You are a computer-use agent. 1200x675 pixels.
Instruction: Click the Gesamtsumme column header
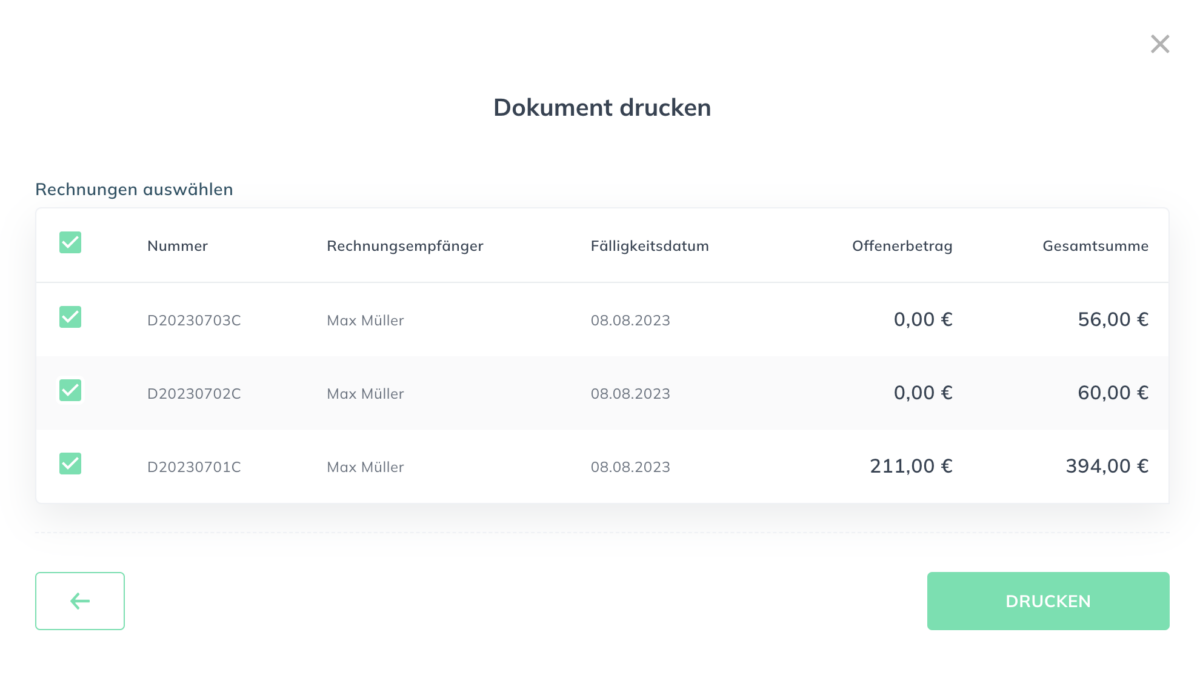click(x=1095, y=246)
